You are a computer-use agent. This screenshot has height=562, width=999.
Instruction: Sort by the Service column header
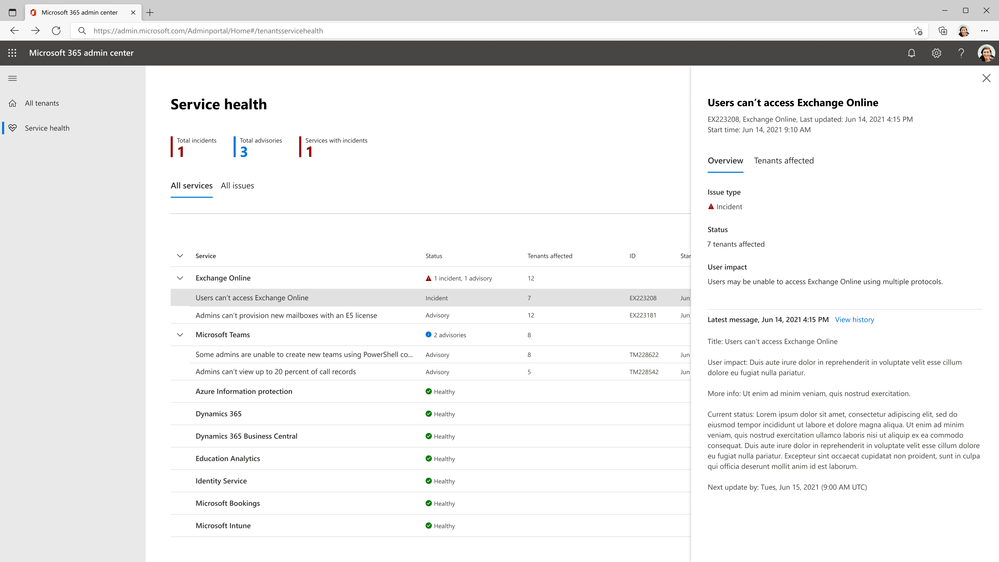(x=205, y=256)
